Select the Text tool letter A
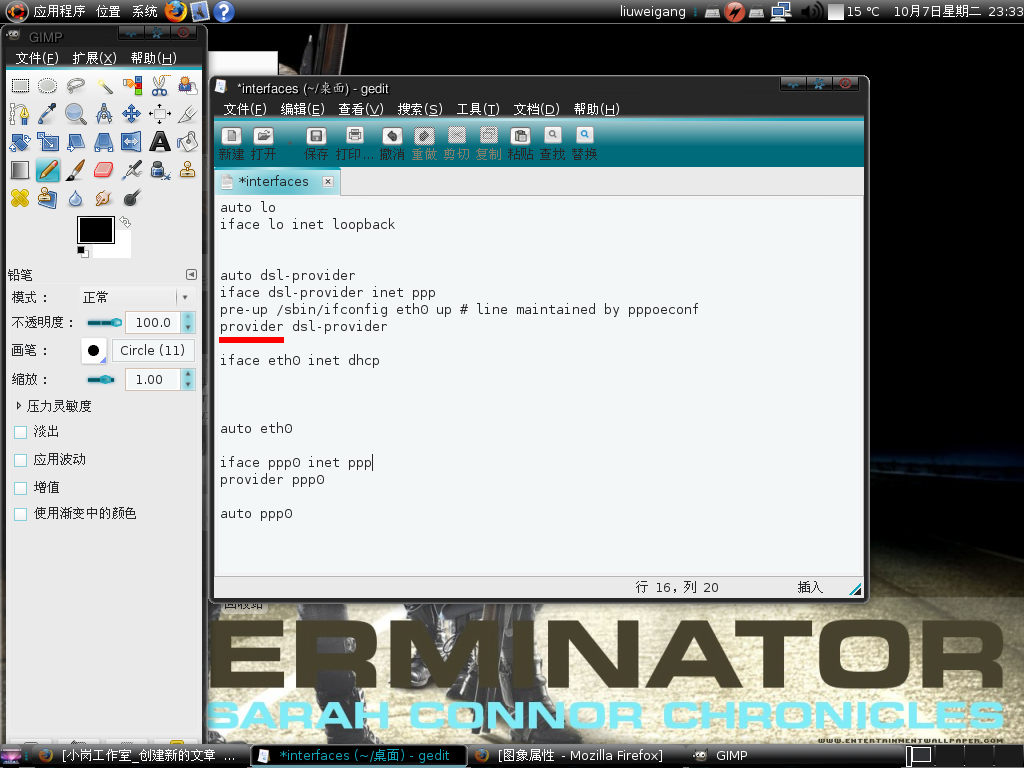 tap(160, 142)
